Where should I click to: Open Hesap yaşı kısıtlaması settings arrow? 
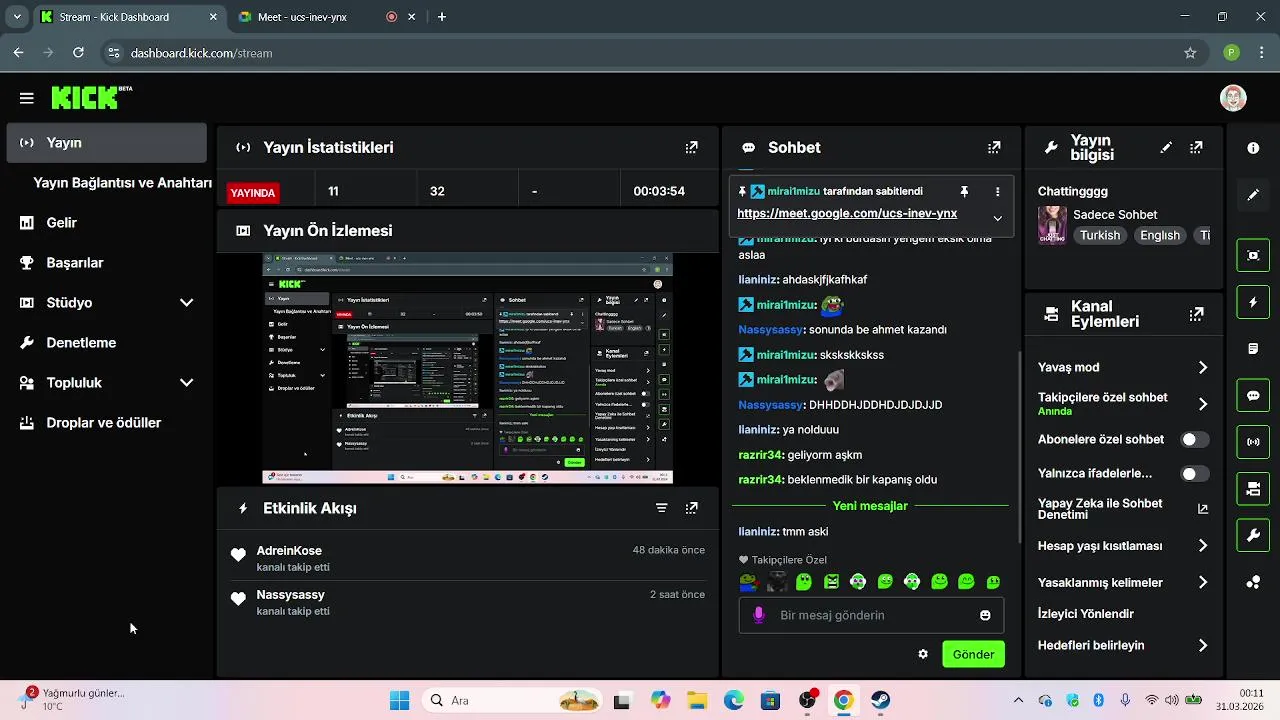[1202, 546]
